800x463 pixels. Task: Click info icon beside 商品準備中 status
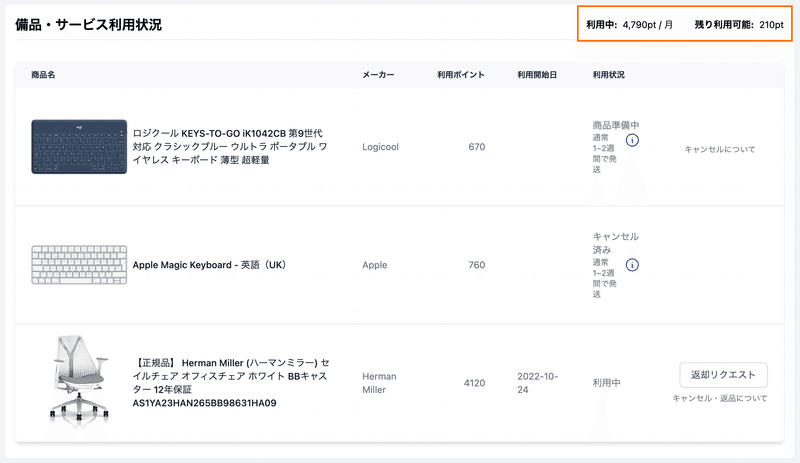point(632,140)
